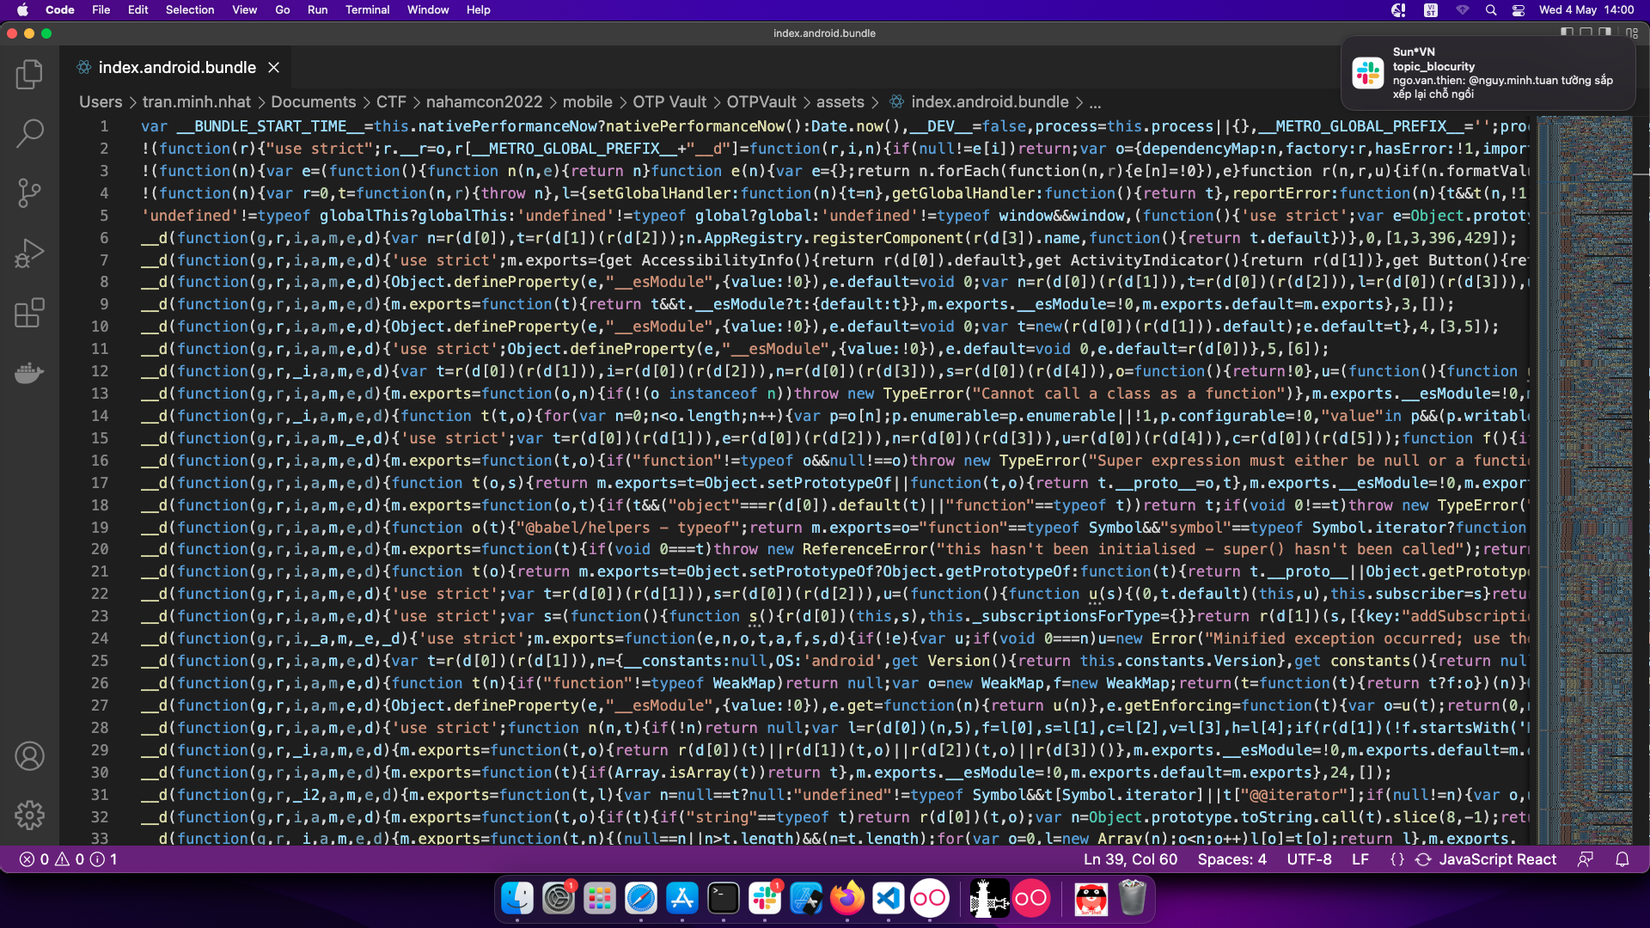This screenshot has height=928, width=1650.
Task: Open Slack from the Dock
Action: (765, 898)
